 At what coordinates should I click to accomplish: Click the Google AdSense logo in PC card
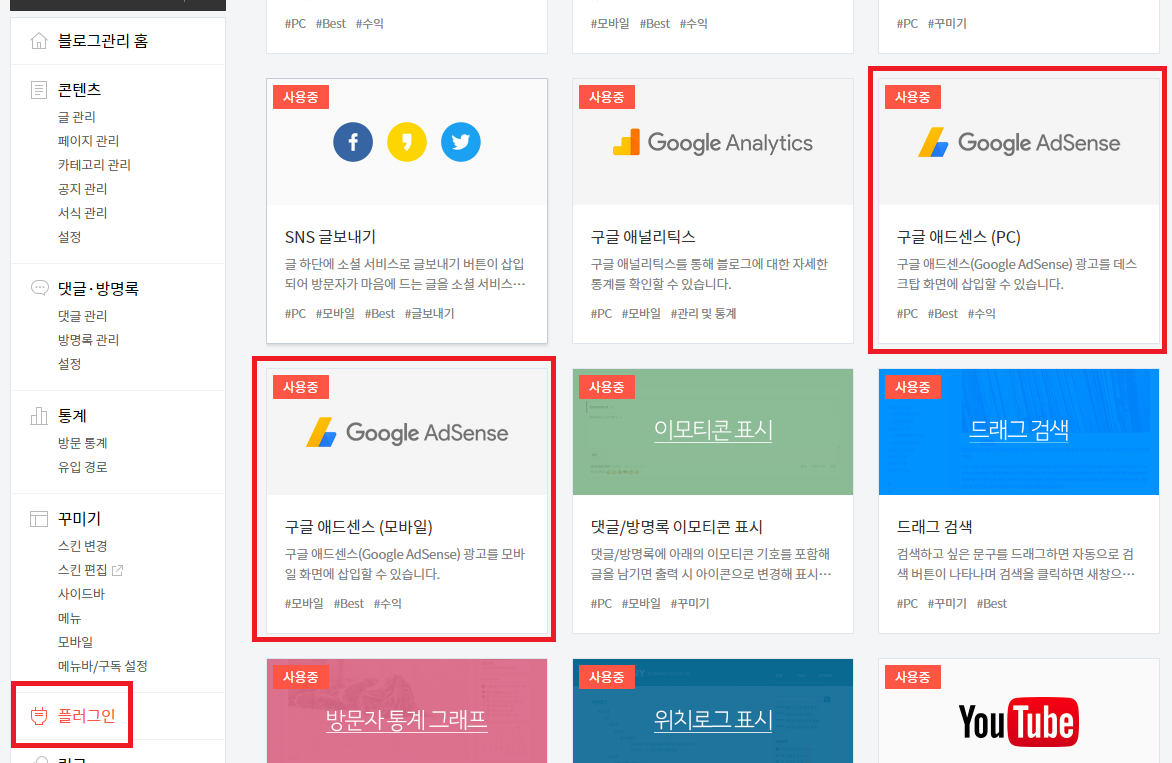tap(1019, 142)
